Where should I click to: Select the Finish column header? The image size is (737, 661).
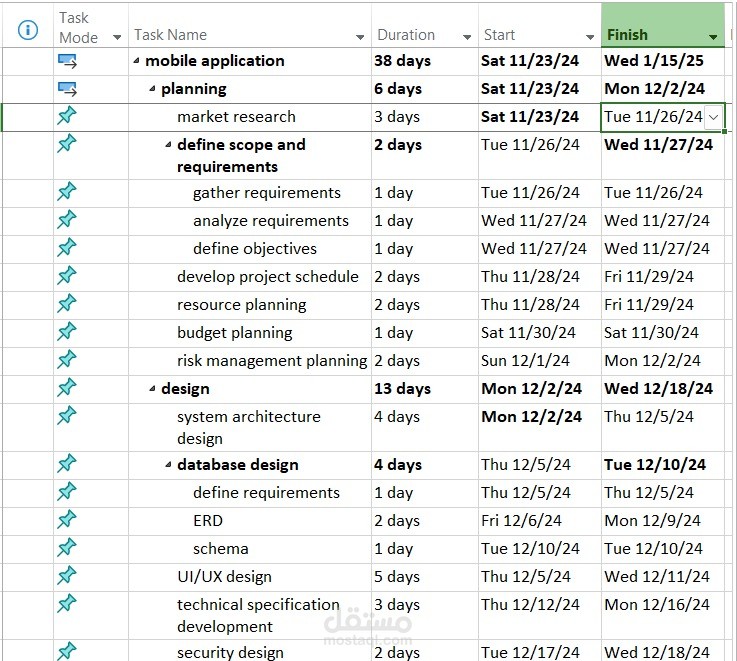click(x=663, y=25)
